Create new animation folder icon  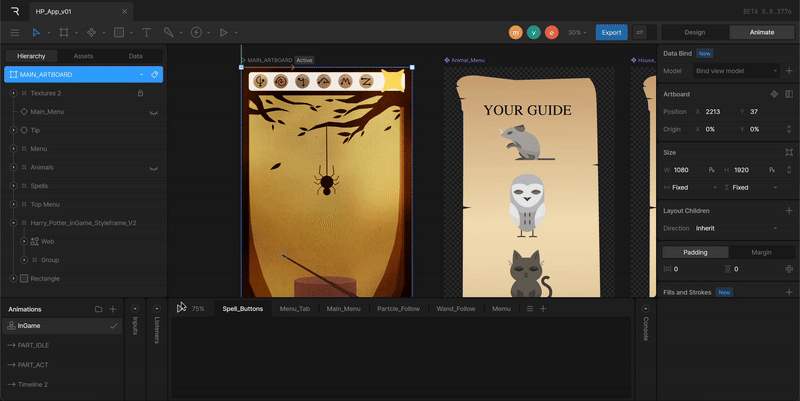(x=98, y=309)
